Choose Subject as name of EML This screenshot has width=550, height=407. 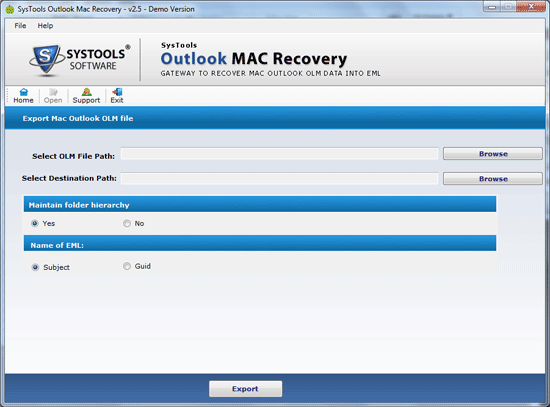coord(35,267)
